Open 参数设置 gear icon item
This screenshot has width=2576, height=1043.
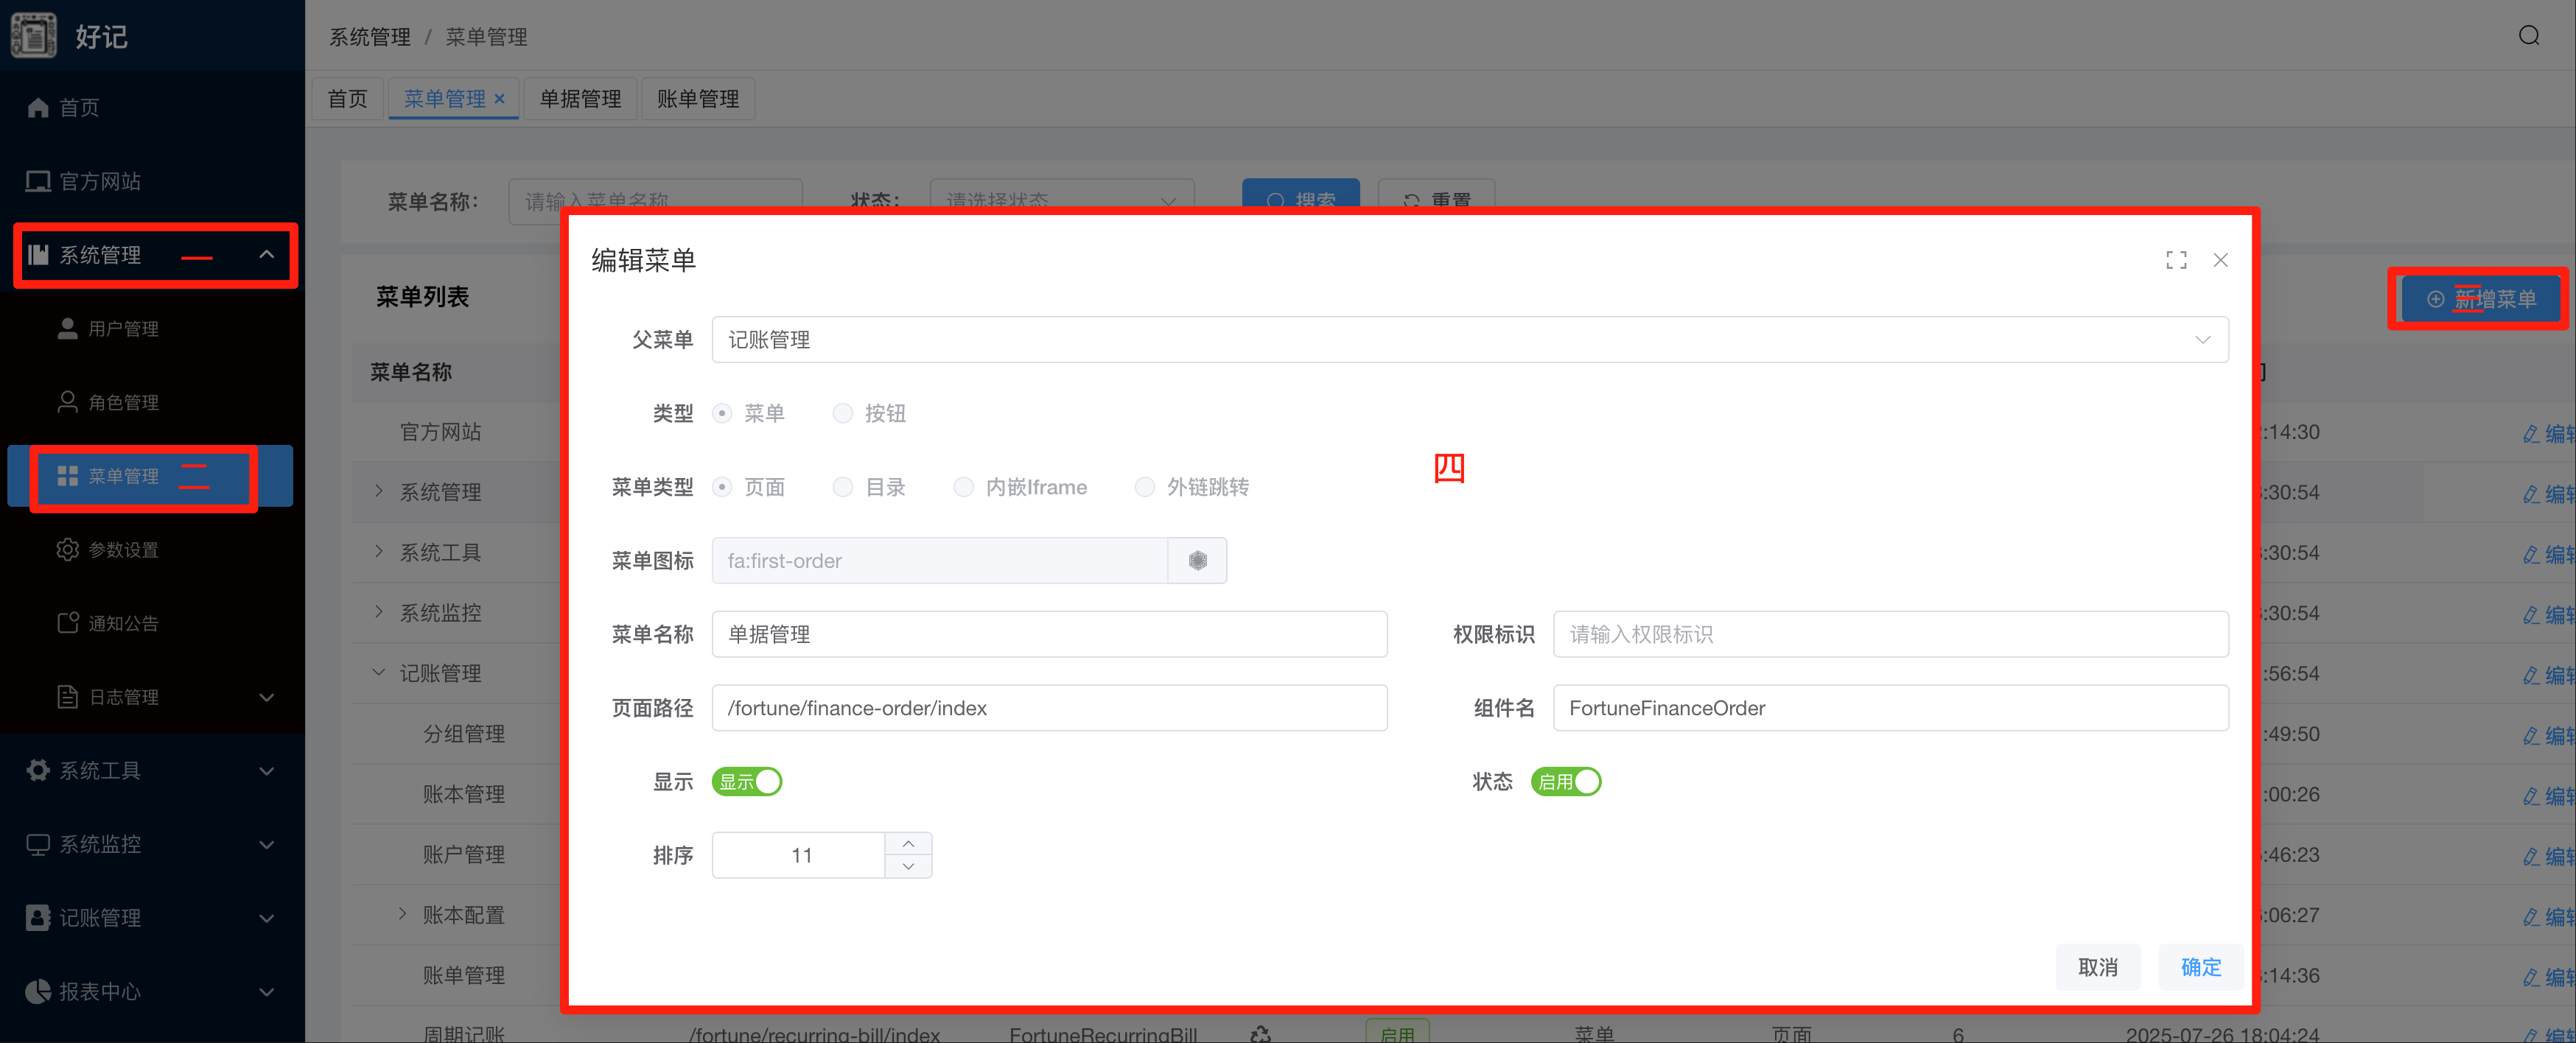(x=67, y=550)
